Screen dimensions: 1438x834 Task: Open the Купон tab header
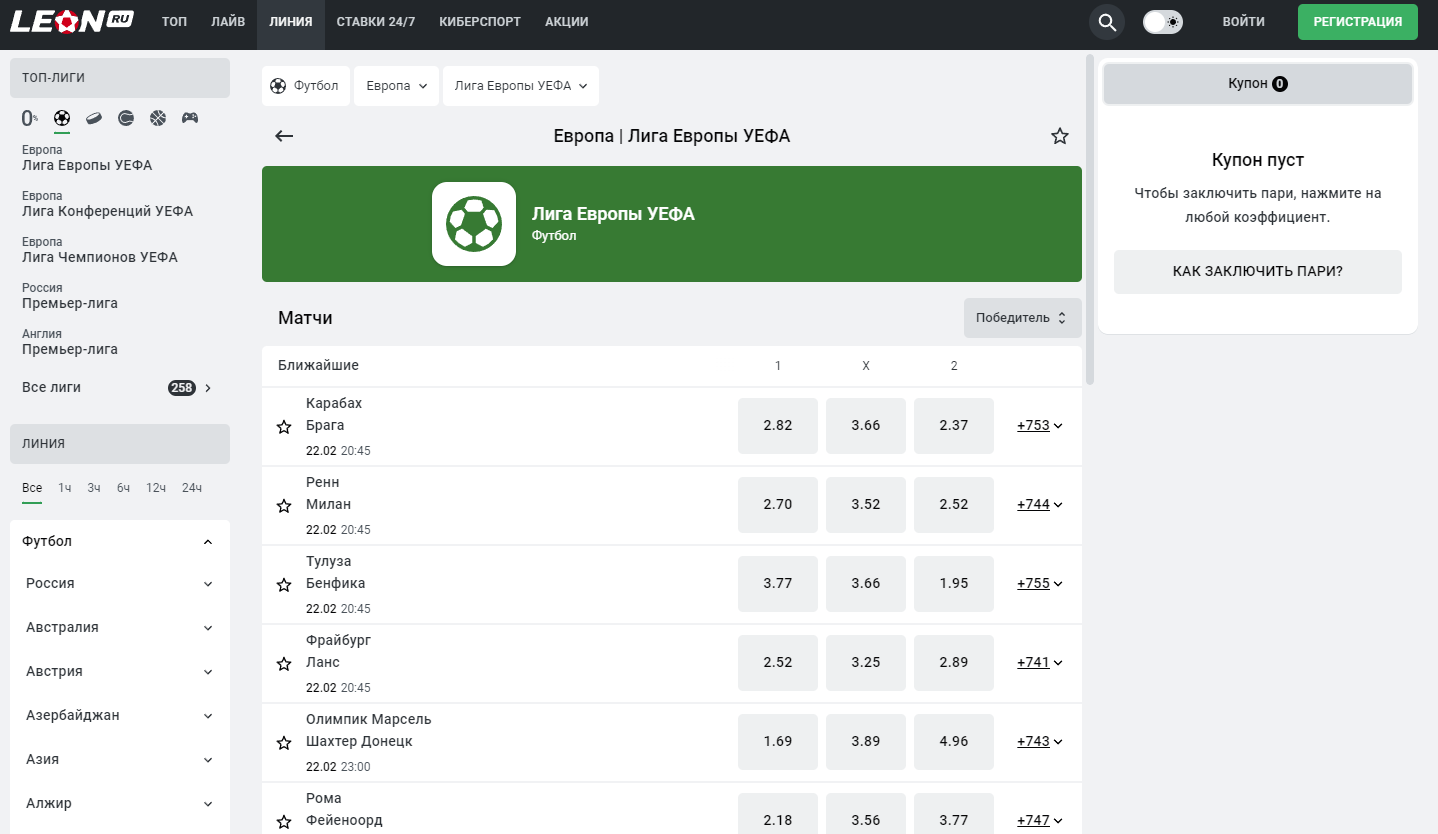click(x=1258, y=84)
